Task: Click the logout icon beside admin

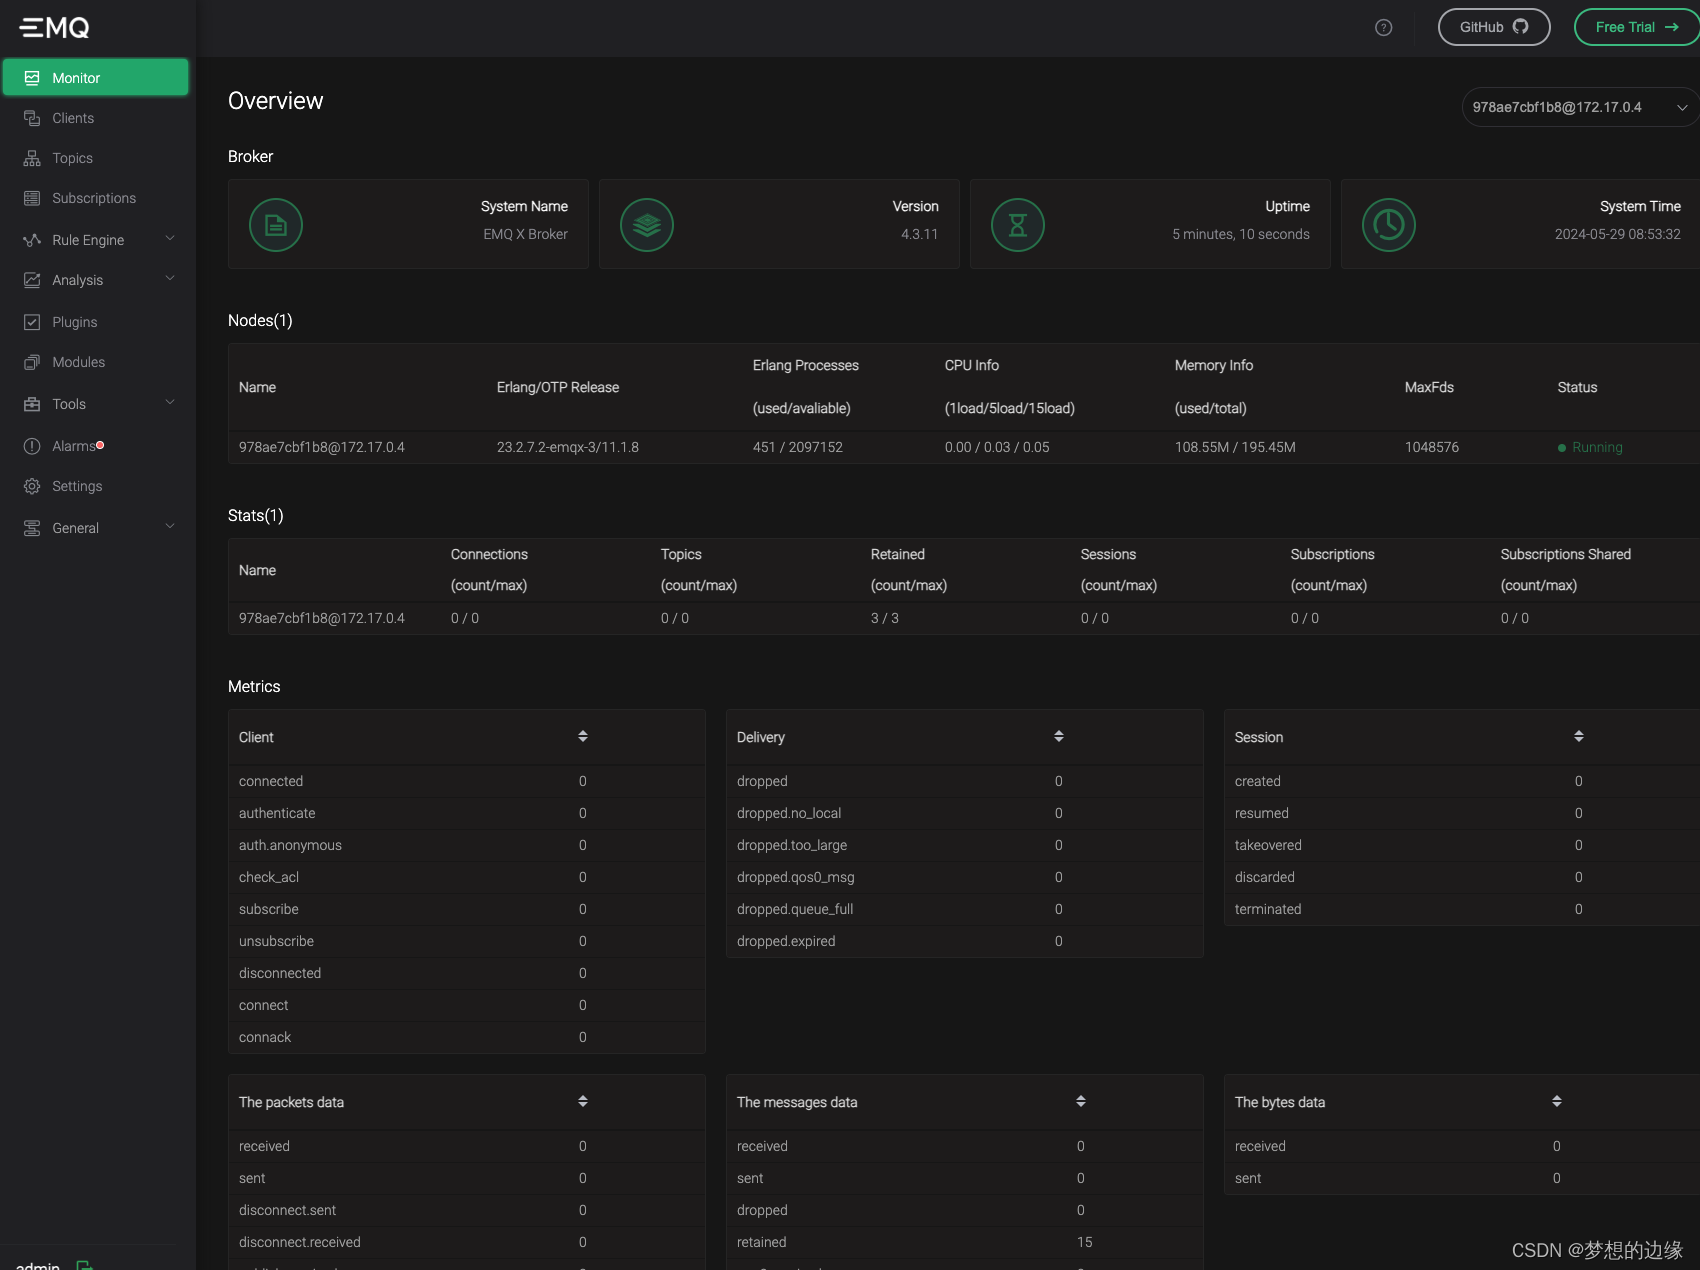Action: pyautogui.click(x=85, y=1265)
